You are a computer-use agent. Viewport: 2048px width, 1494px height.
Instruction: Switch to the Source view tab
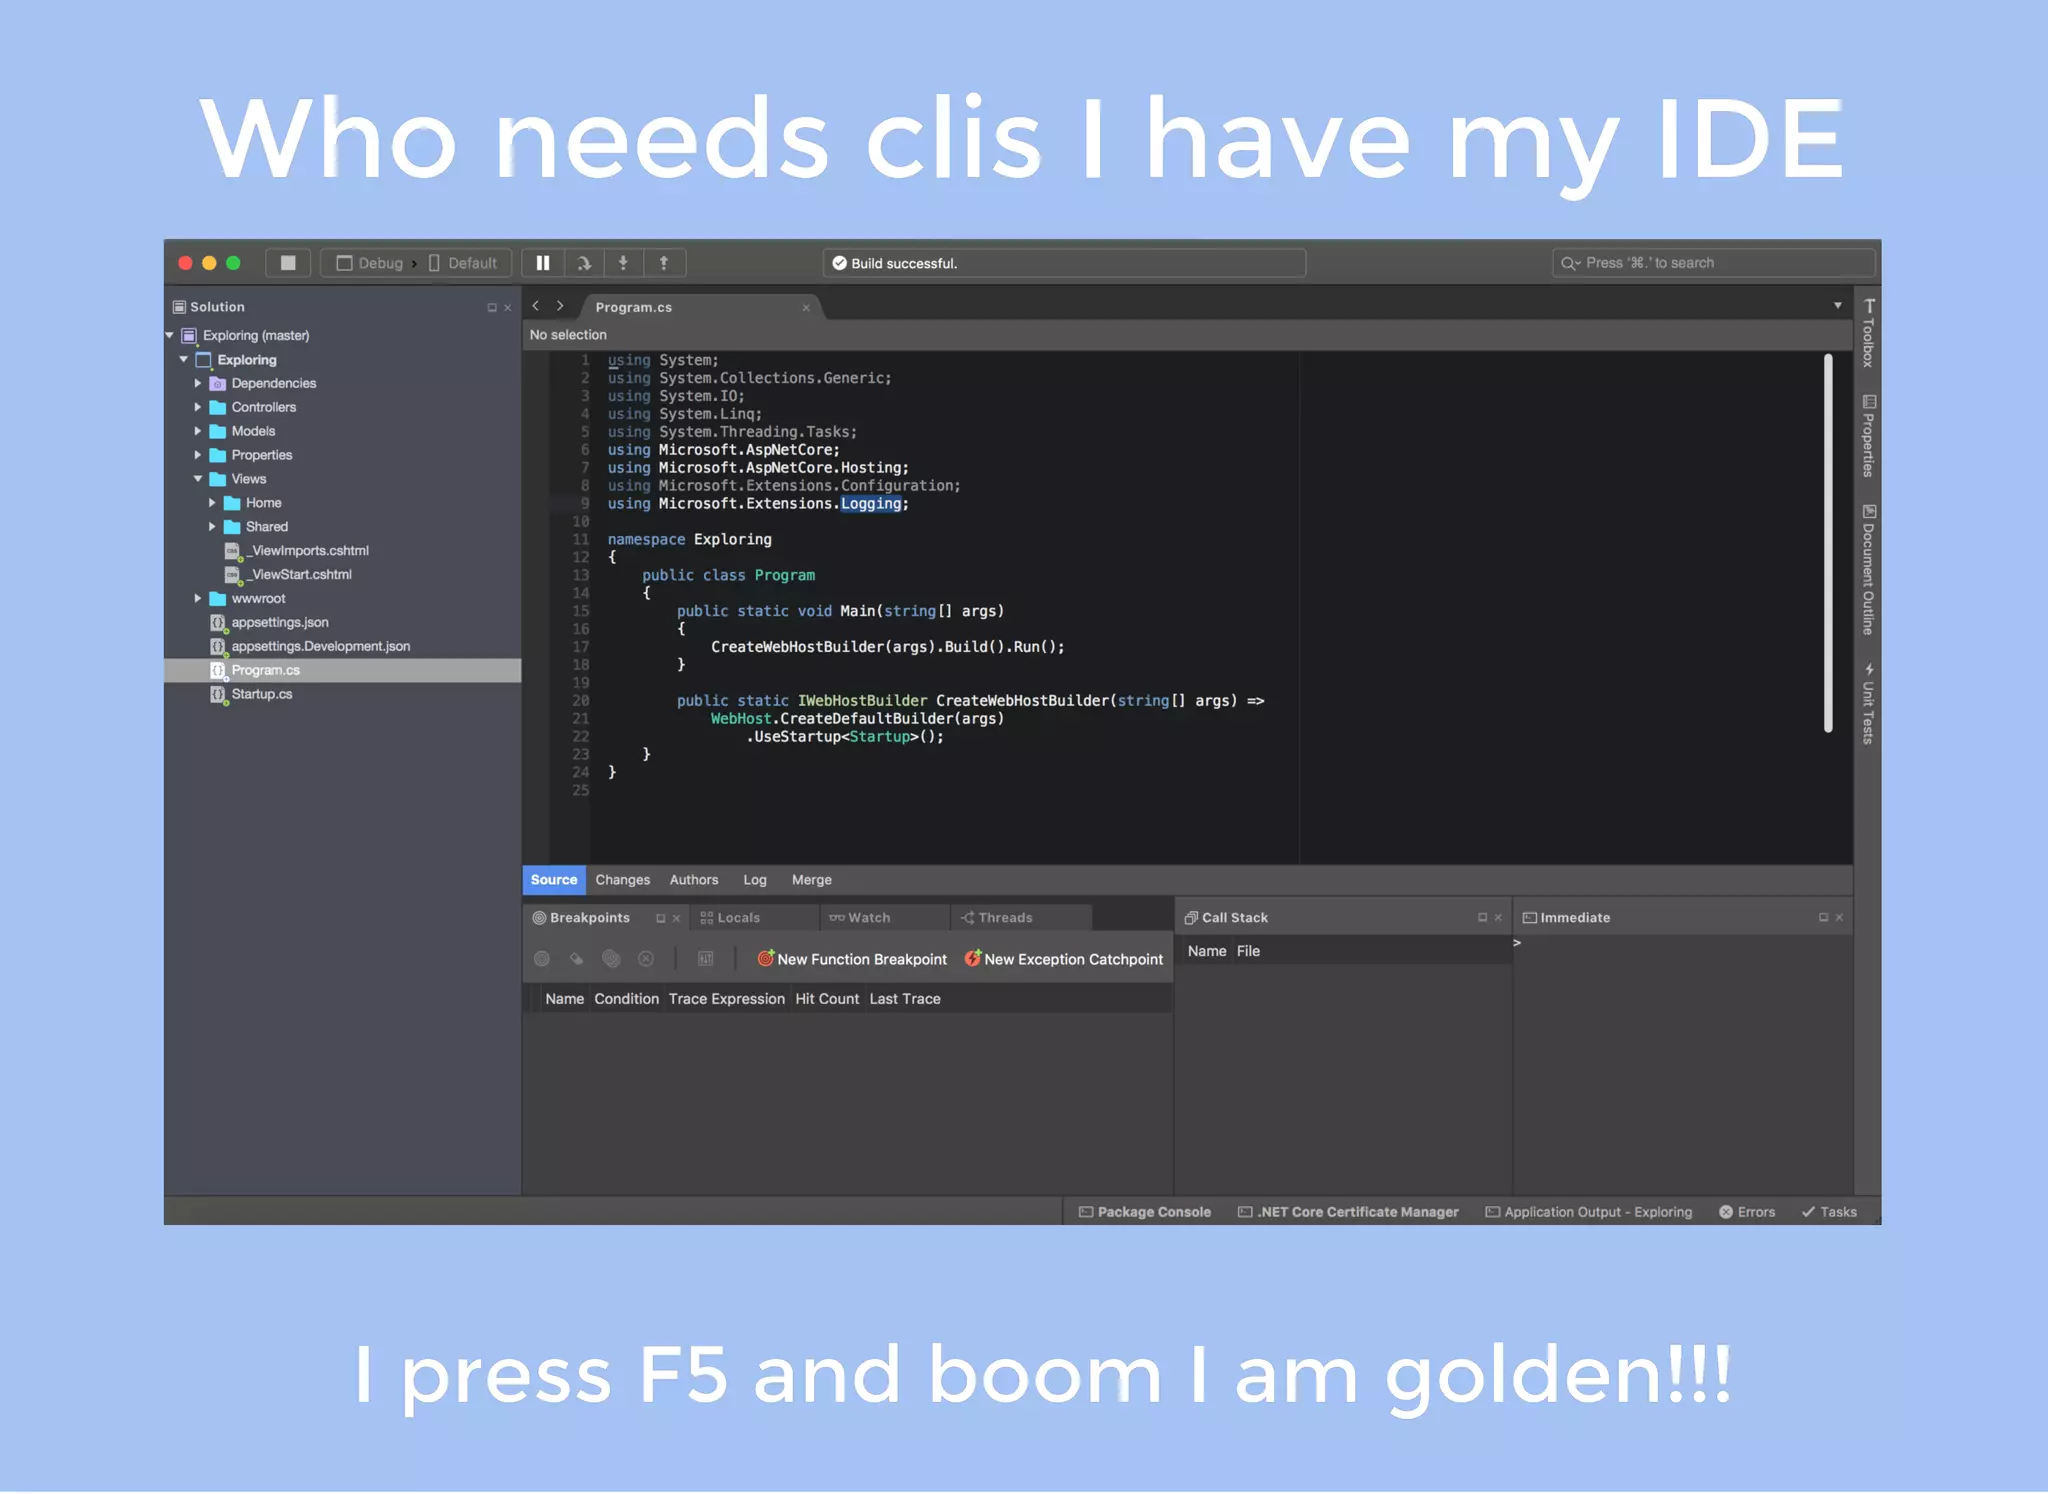[554, 880]
